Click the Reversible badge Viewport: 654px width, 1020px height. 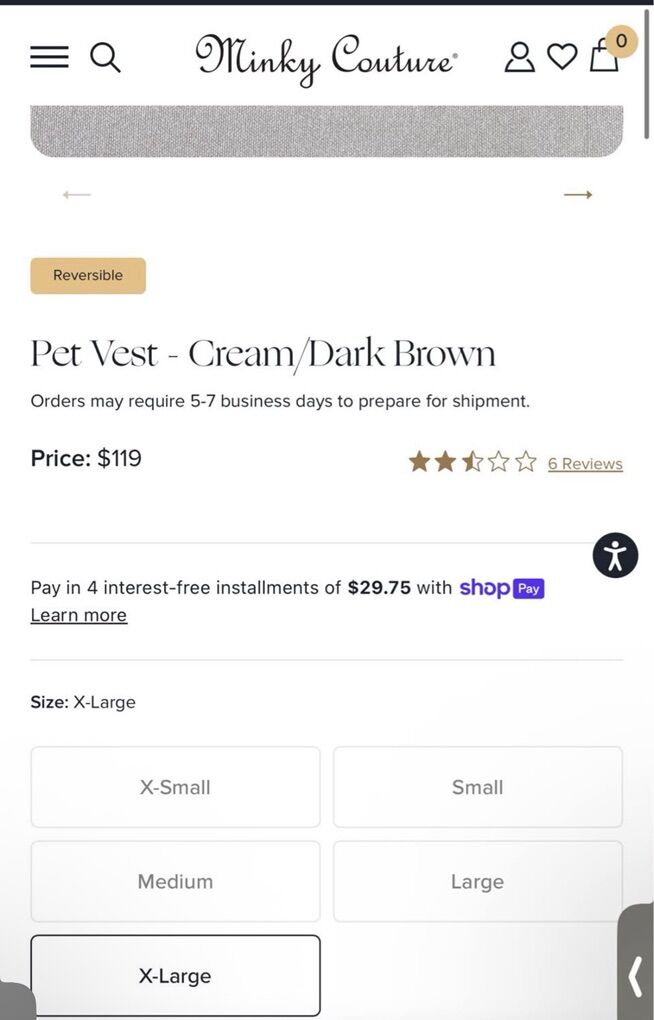pos(88,276)
